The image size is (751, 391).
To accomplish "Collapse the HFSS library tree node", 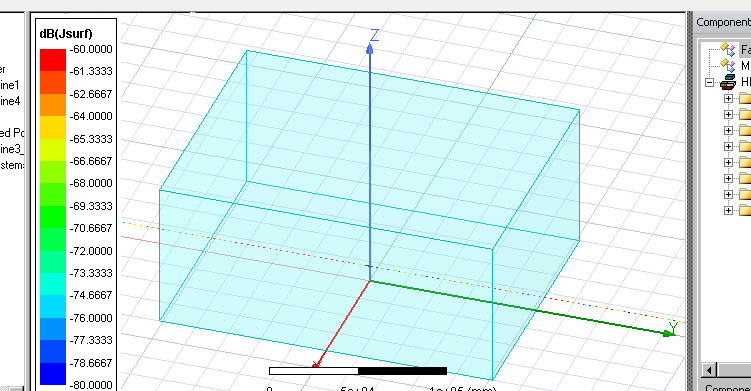I will click(x=709, y=82).
